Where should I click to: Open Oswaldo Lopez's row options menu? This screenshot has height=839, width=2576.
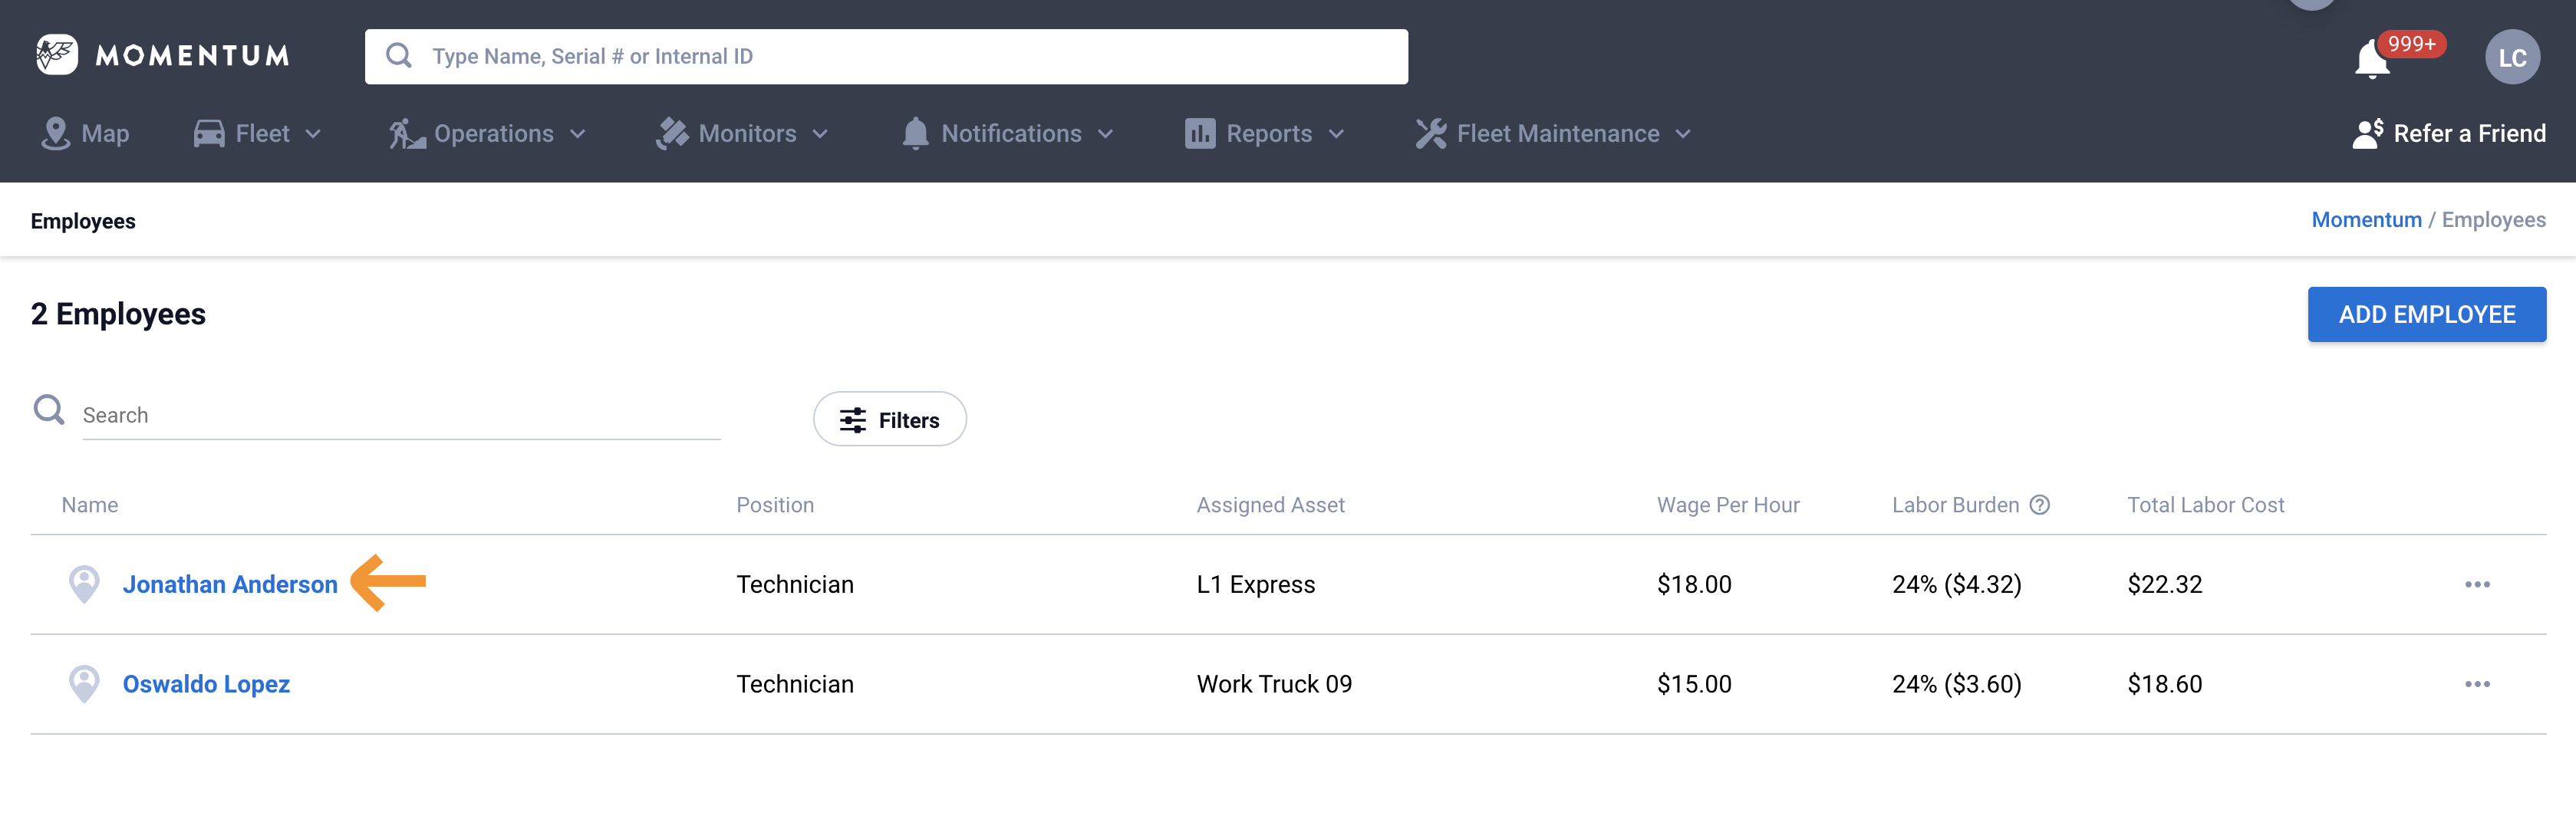pos(2476,684)
